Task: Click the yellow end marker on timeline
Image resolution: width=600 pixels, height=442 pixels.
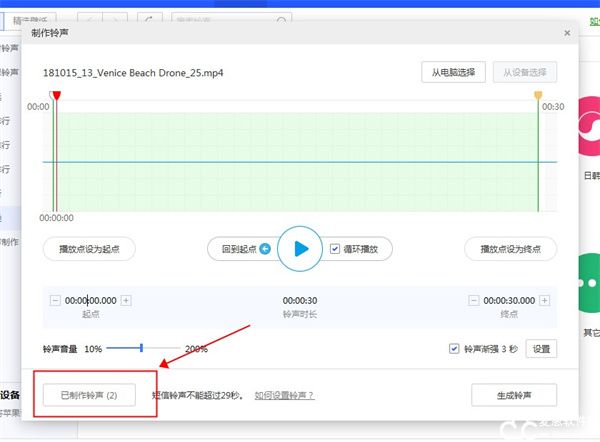Action: [x=538, y=96]
